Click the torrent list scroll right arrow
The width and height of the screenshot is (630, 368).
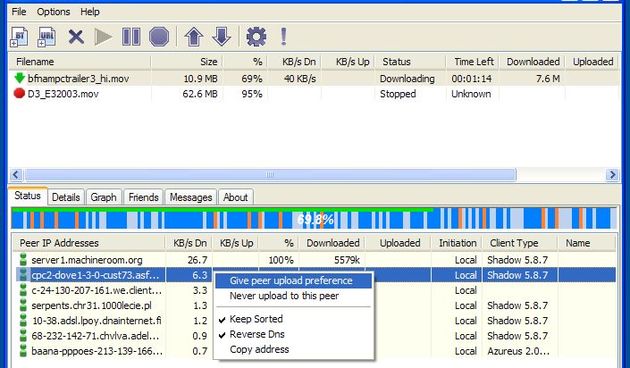612,175
